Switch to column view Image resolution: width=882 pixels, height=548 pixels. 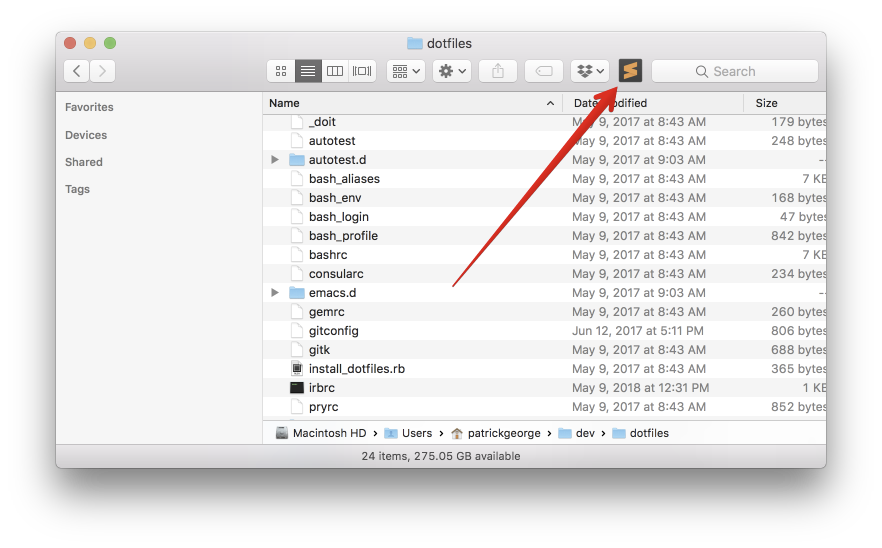pos(335,71)
